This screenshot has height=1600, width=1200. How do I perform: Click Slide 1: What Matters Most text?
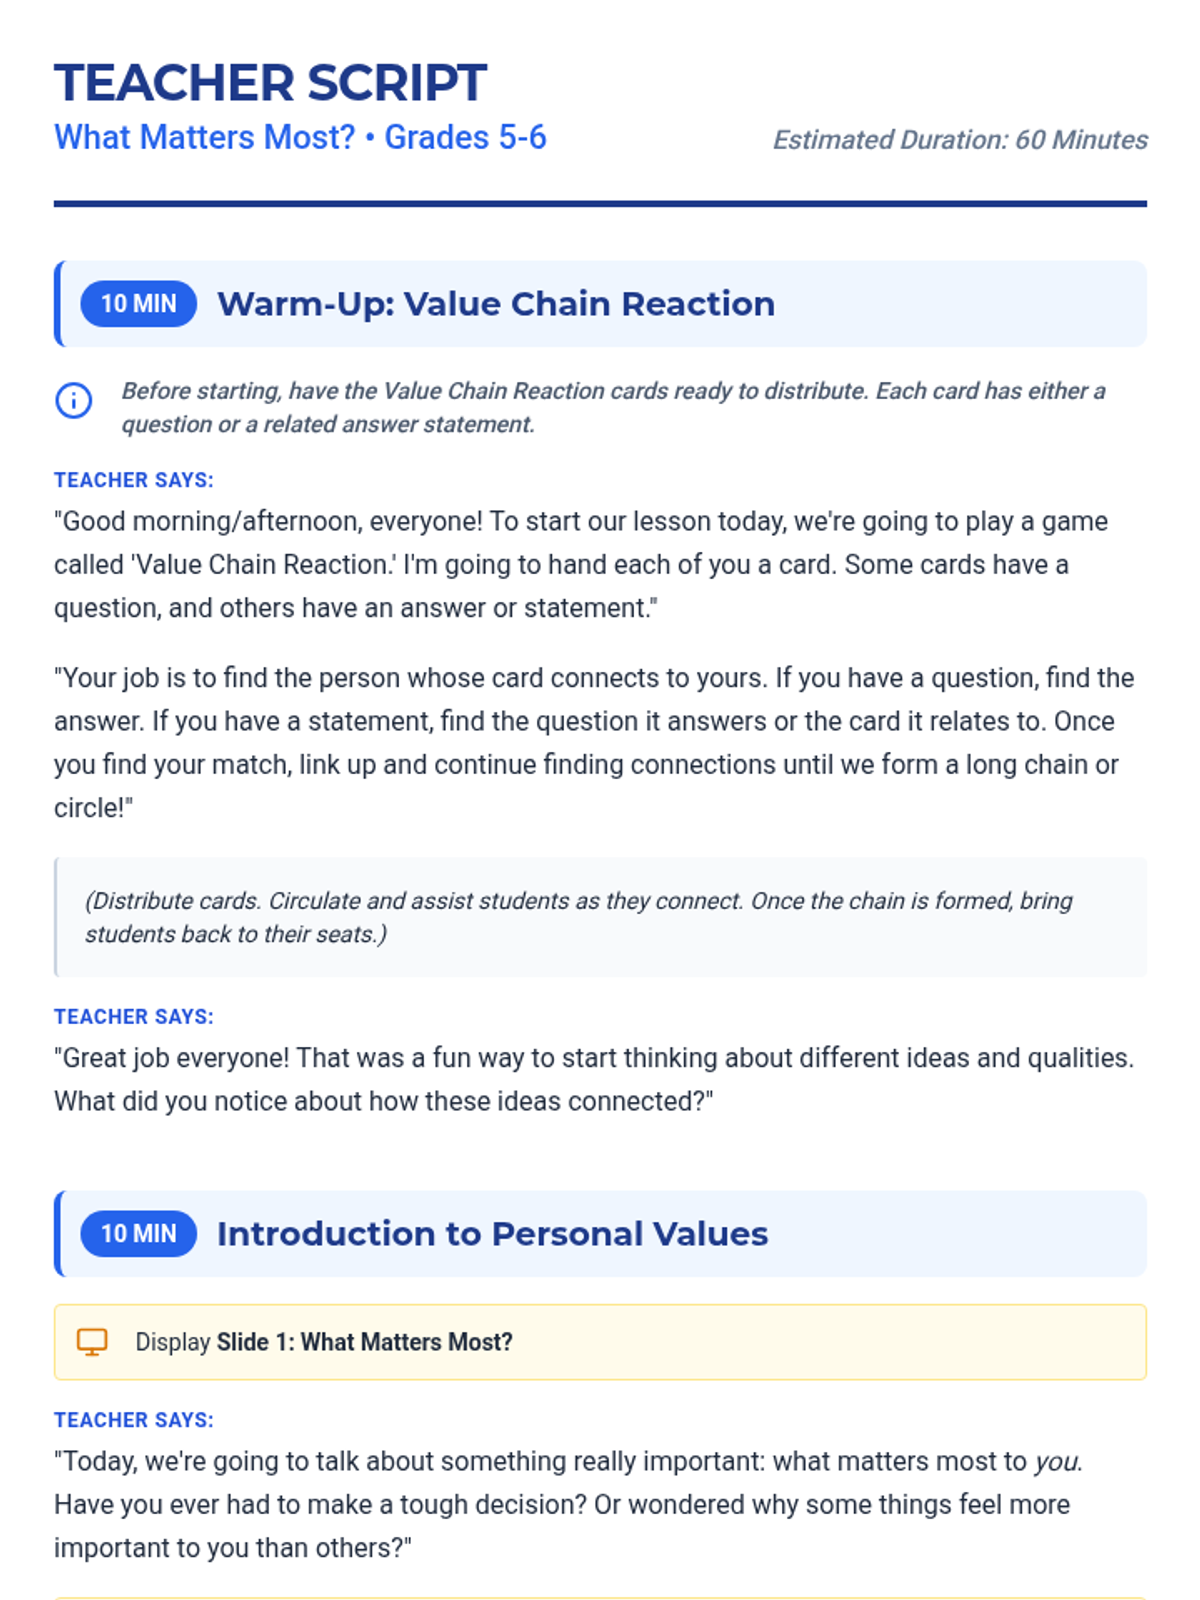click(365, 1342)
